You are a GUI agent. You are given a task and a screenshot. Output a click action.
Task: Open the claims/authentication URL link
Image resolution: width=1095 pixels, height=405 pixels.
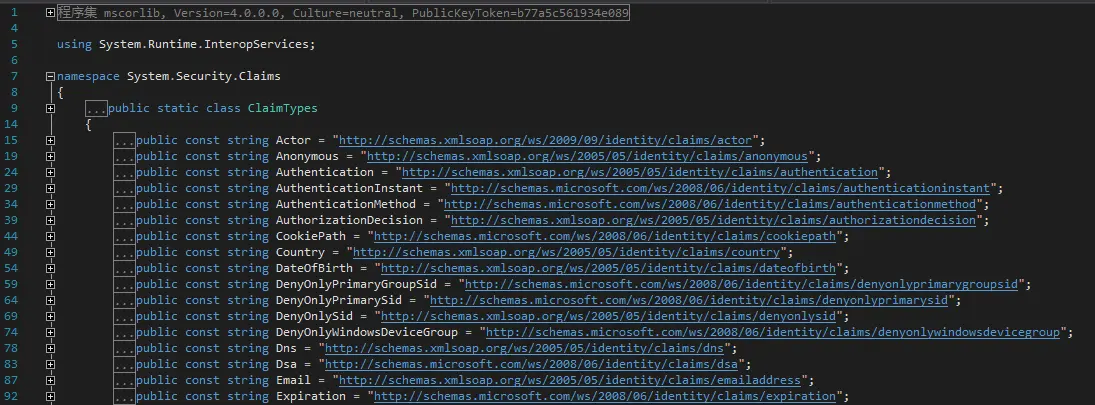point(640,172)
